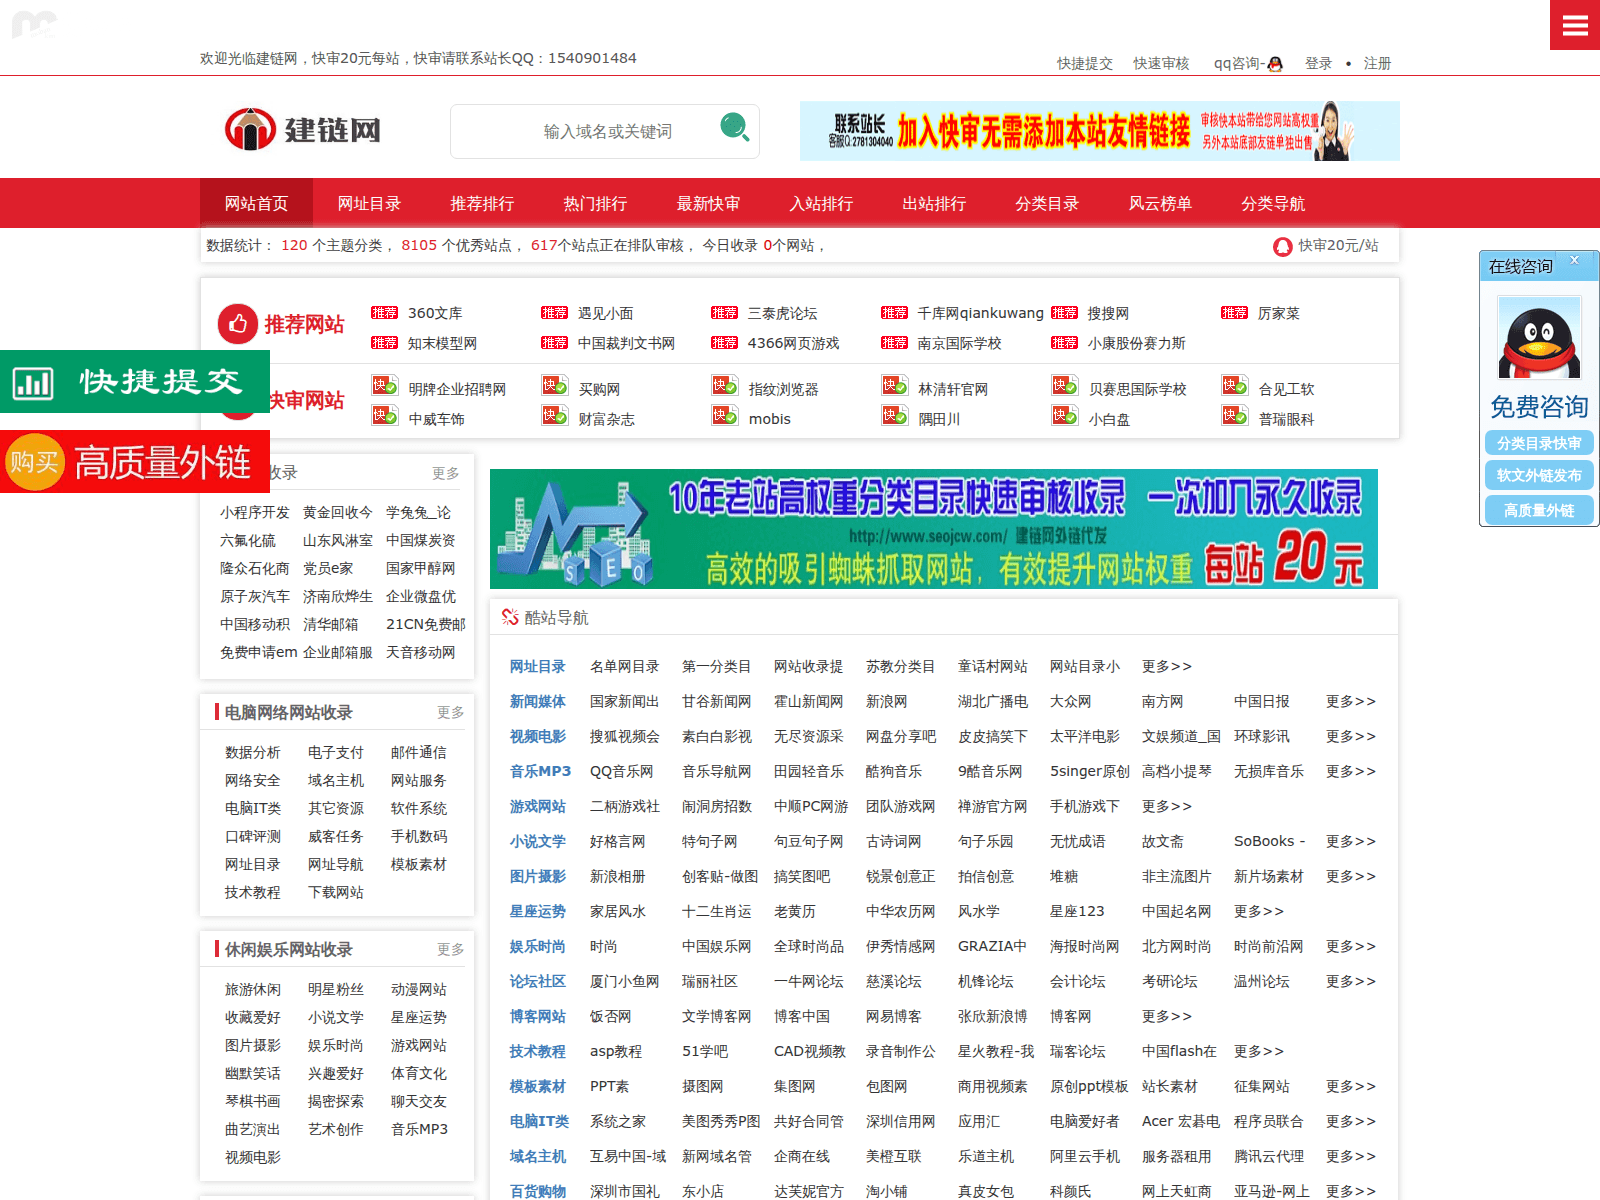This screenshot has width=1600, height=1200.
Task: Switch to the 风云榜单 menu item
Action: tap(1160, 204)
